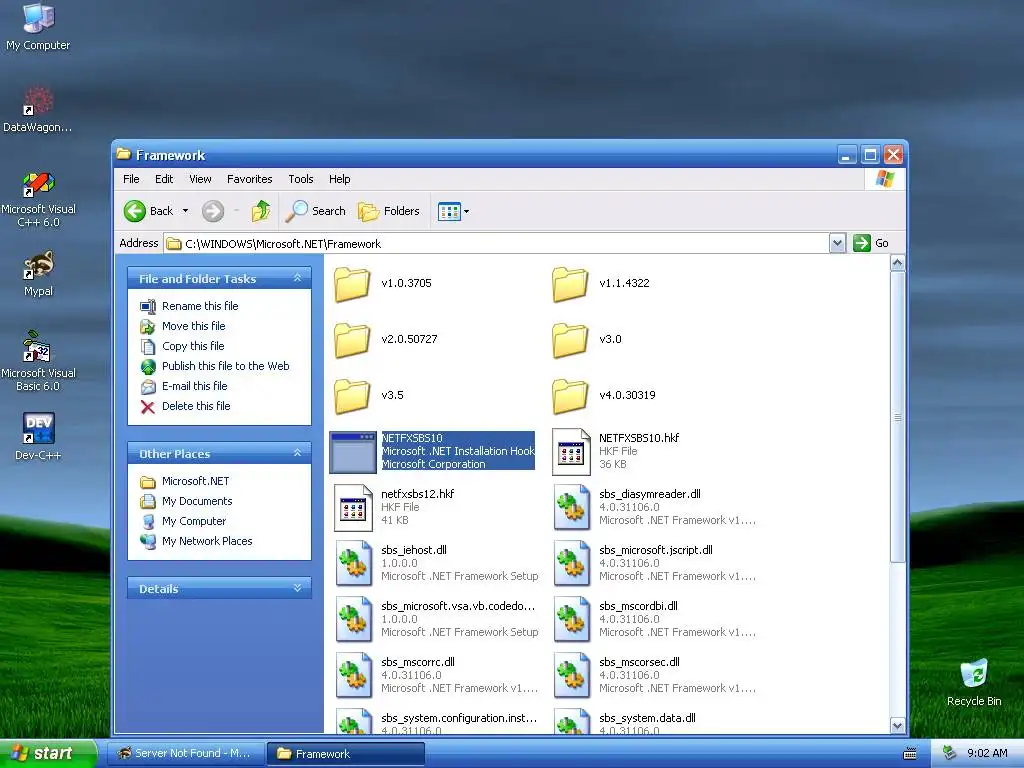Screen dimensions: 1024x768
Task: Open the Tools menu
Action: [301, 179]
